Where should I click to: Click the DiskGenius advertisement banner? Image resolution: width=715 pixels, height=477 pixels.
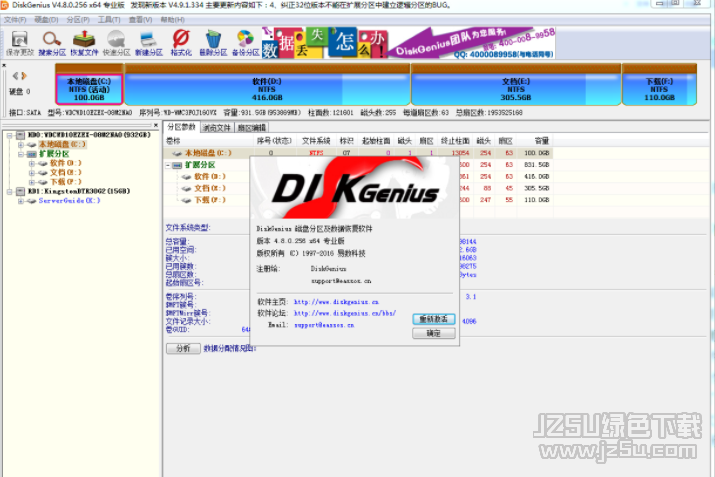click(409, 43)
